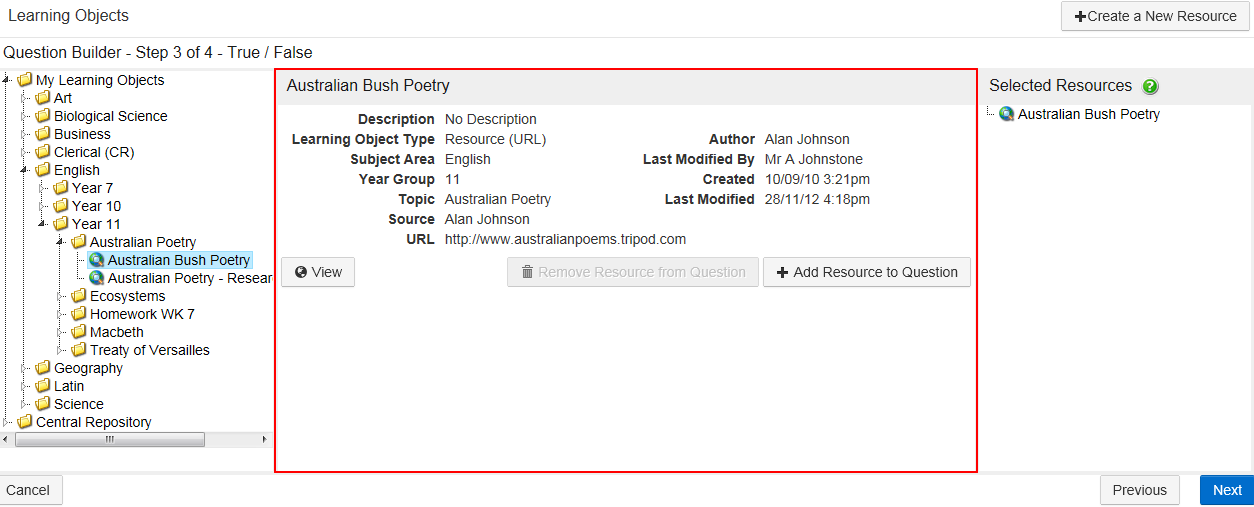This screenshot has height=507, width=1254.
Task: Select the Treaty of Versailles folder
Action: pyautogui.click(x=149, y=350)
